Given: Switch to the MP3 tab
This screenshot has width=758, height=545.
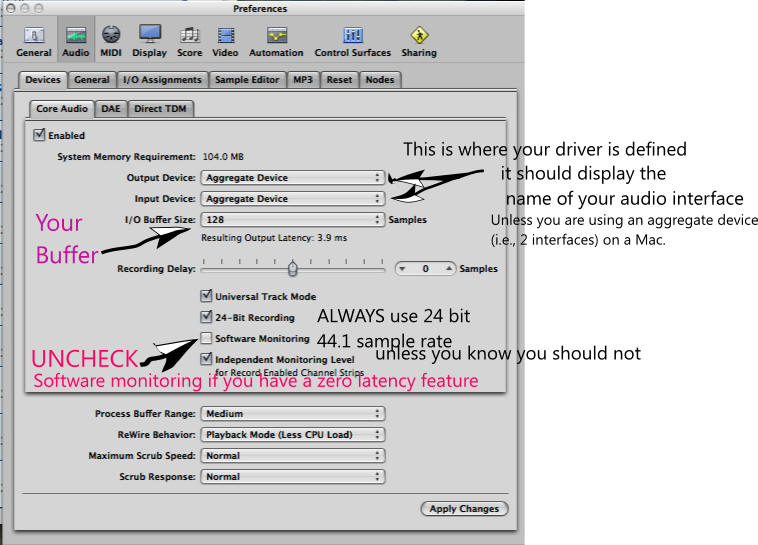Looking at the screenshot, I should point(303,80).
